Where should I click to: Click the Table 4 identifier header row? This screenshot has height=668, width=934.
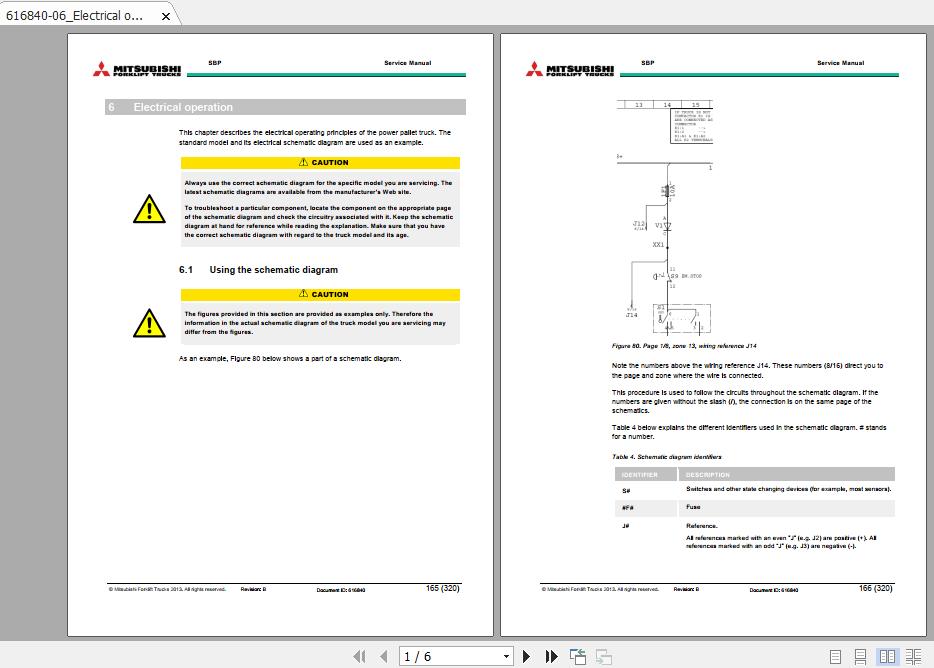(754, 474)
